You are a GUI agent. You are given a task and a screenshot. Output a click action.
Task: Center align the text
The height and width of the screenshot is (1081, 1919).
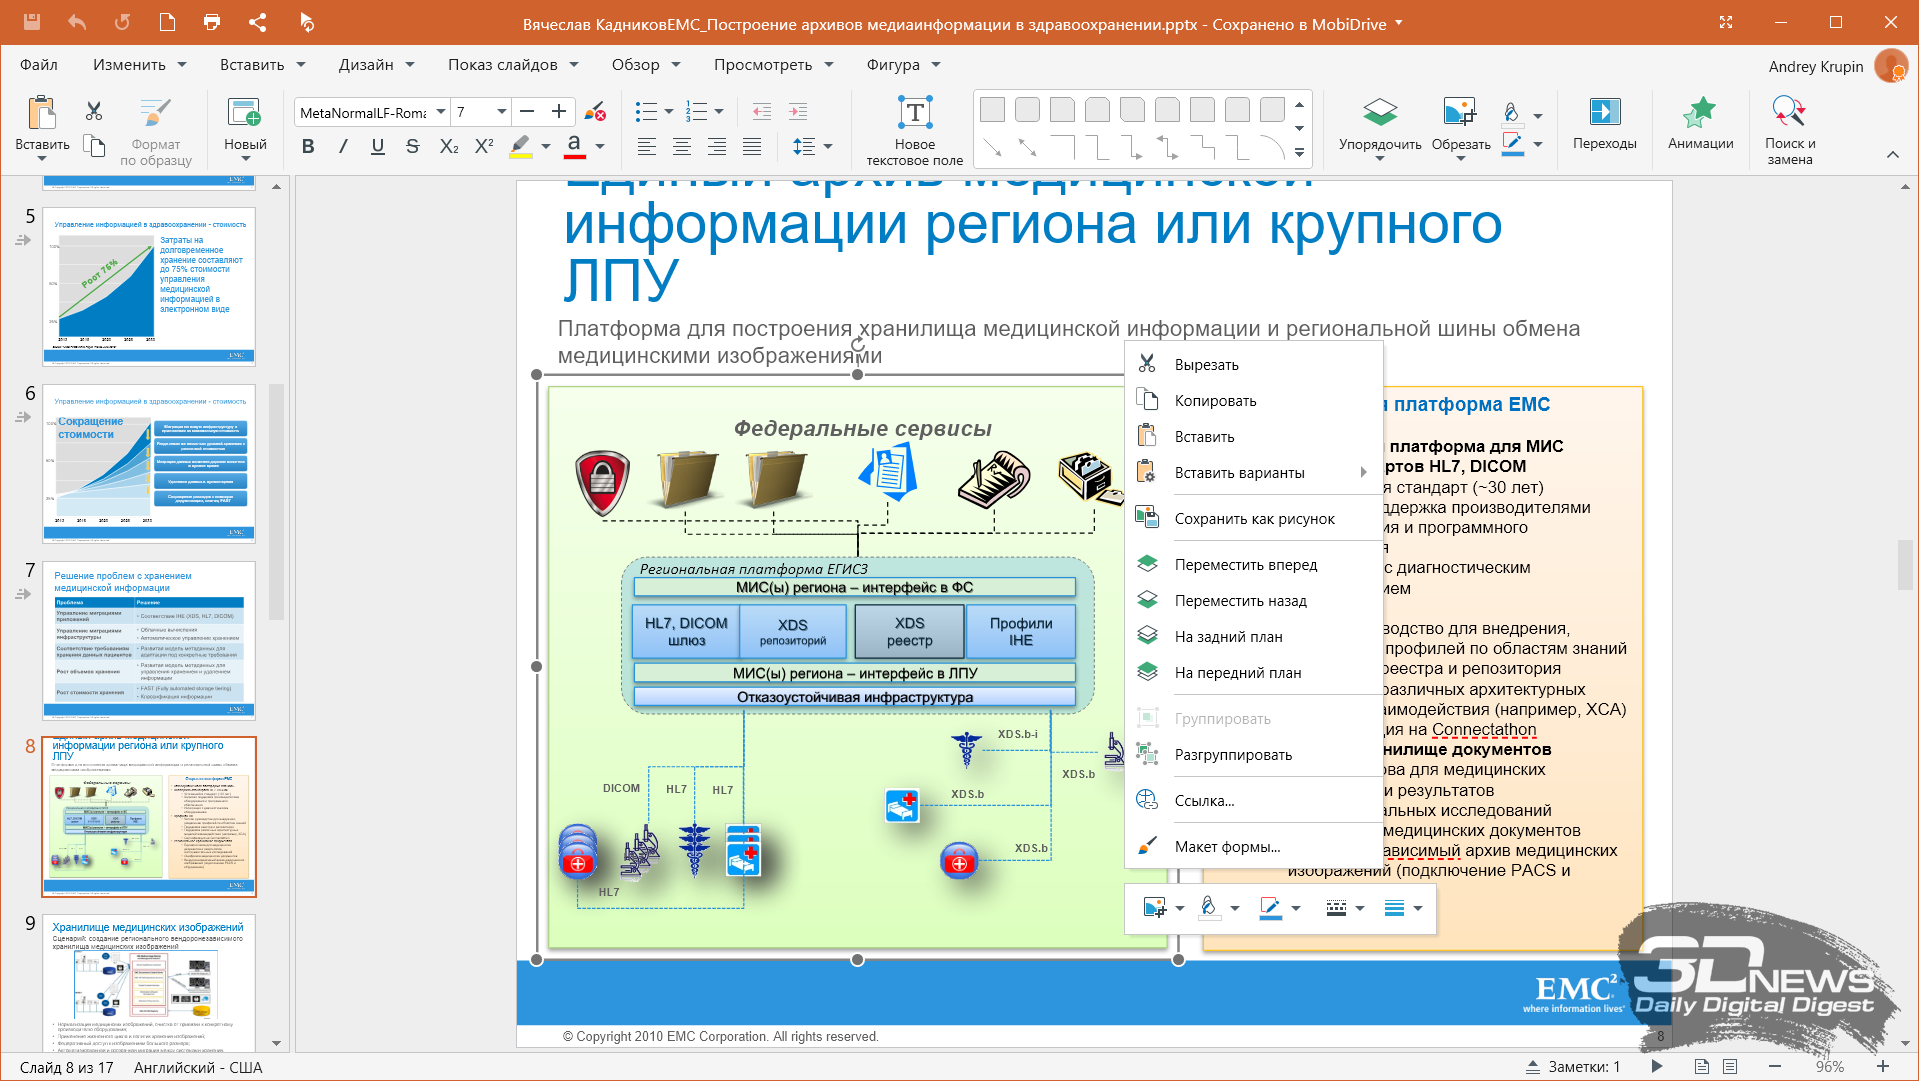click(x=682, y=147)
